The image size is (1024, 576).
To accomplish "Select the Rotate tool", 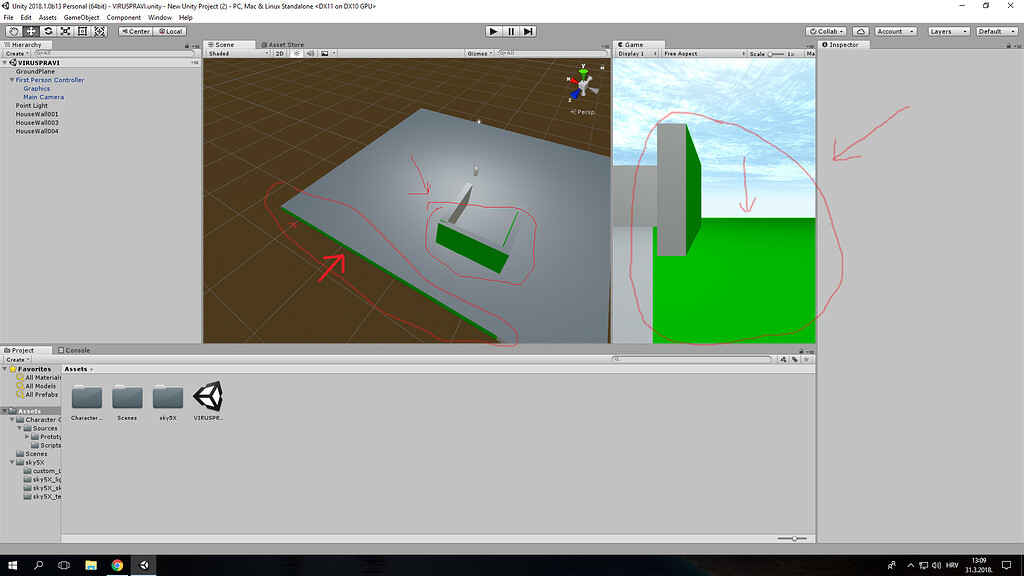I will pyautogui.click(x=49, y=31).
